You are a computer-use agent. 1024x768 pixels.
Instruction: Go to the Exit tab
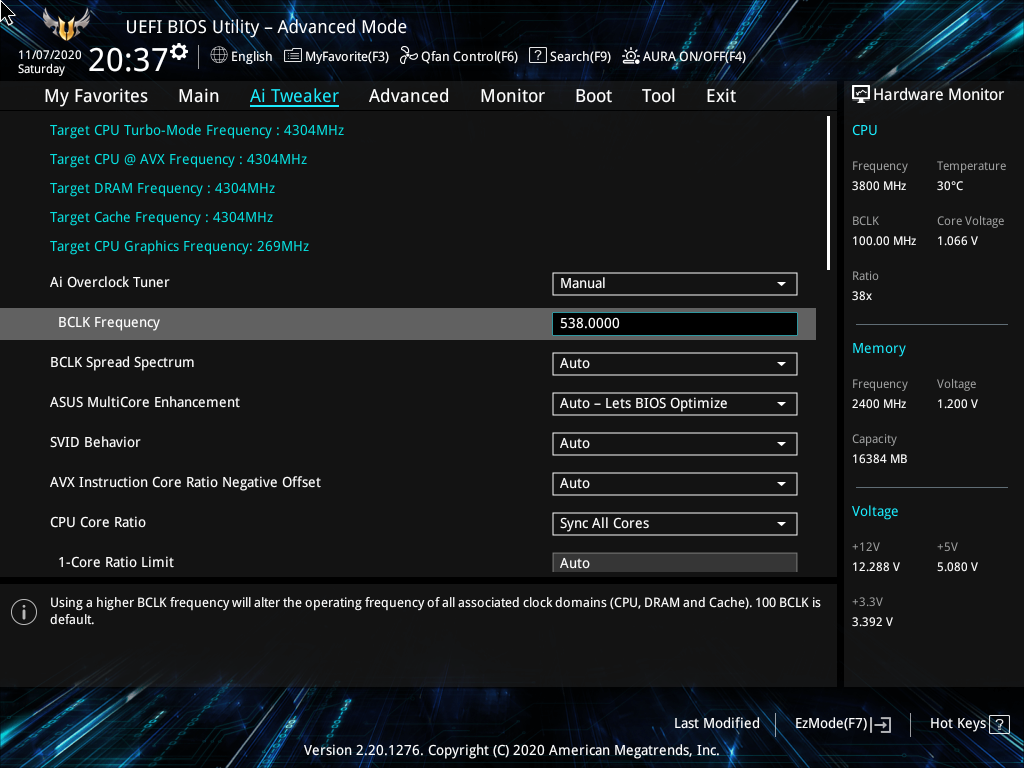coord(721,96)
